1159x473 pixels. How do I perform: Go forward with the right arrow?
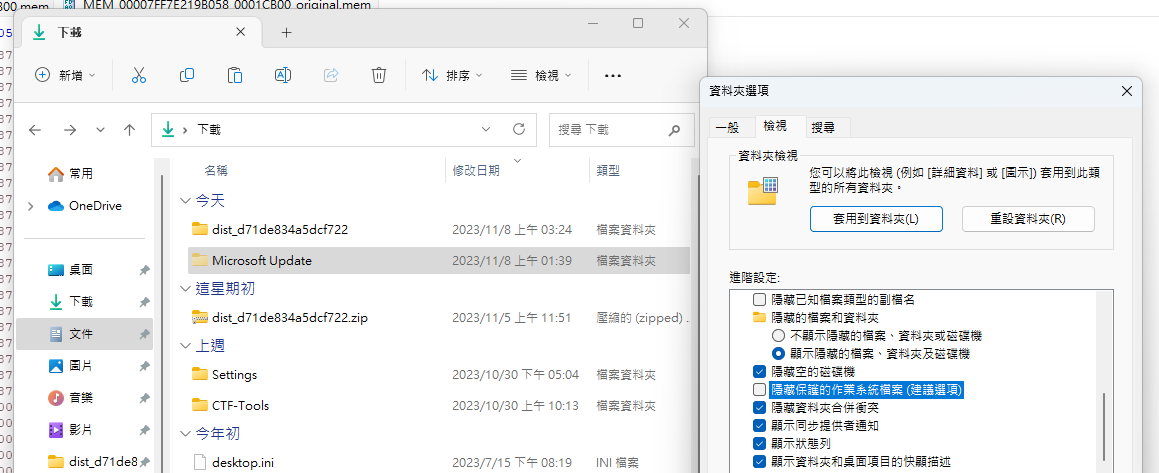click(69, 130)
